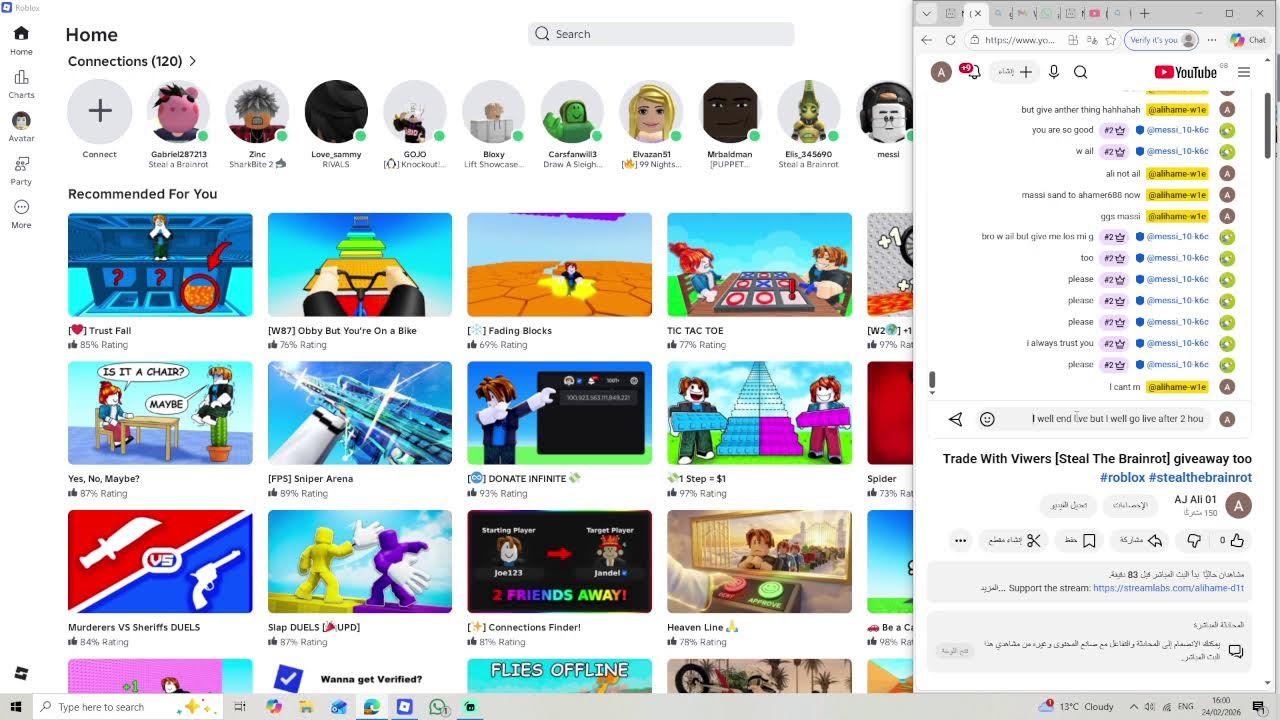Click the Roblox search field

click(x=661, y=34)
